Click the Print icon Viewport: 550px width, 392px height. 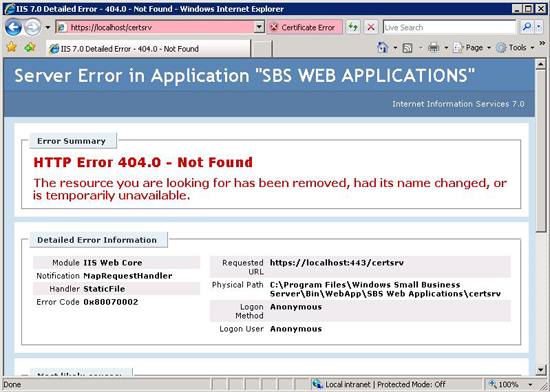[x=434, y=48]
